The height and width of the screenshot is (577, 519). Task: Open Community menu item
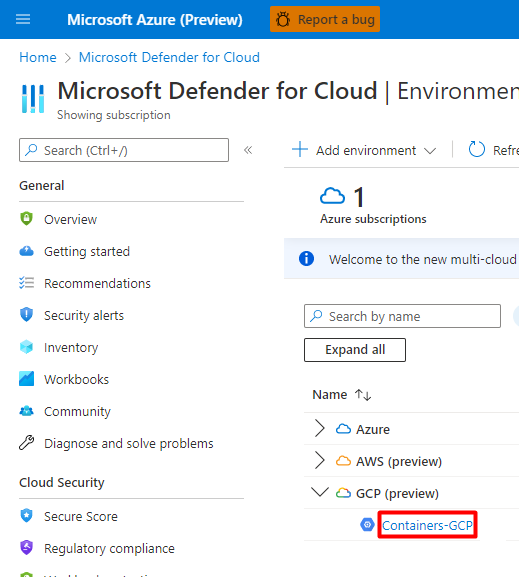77,411
